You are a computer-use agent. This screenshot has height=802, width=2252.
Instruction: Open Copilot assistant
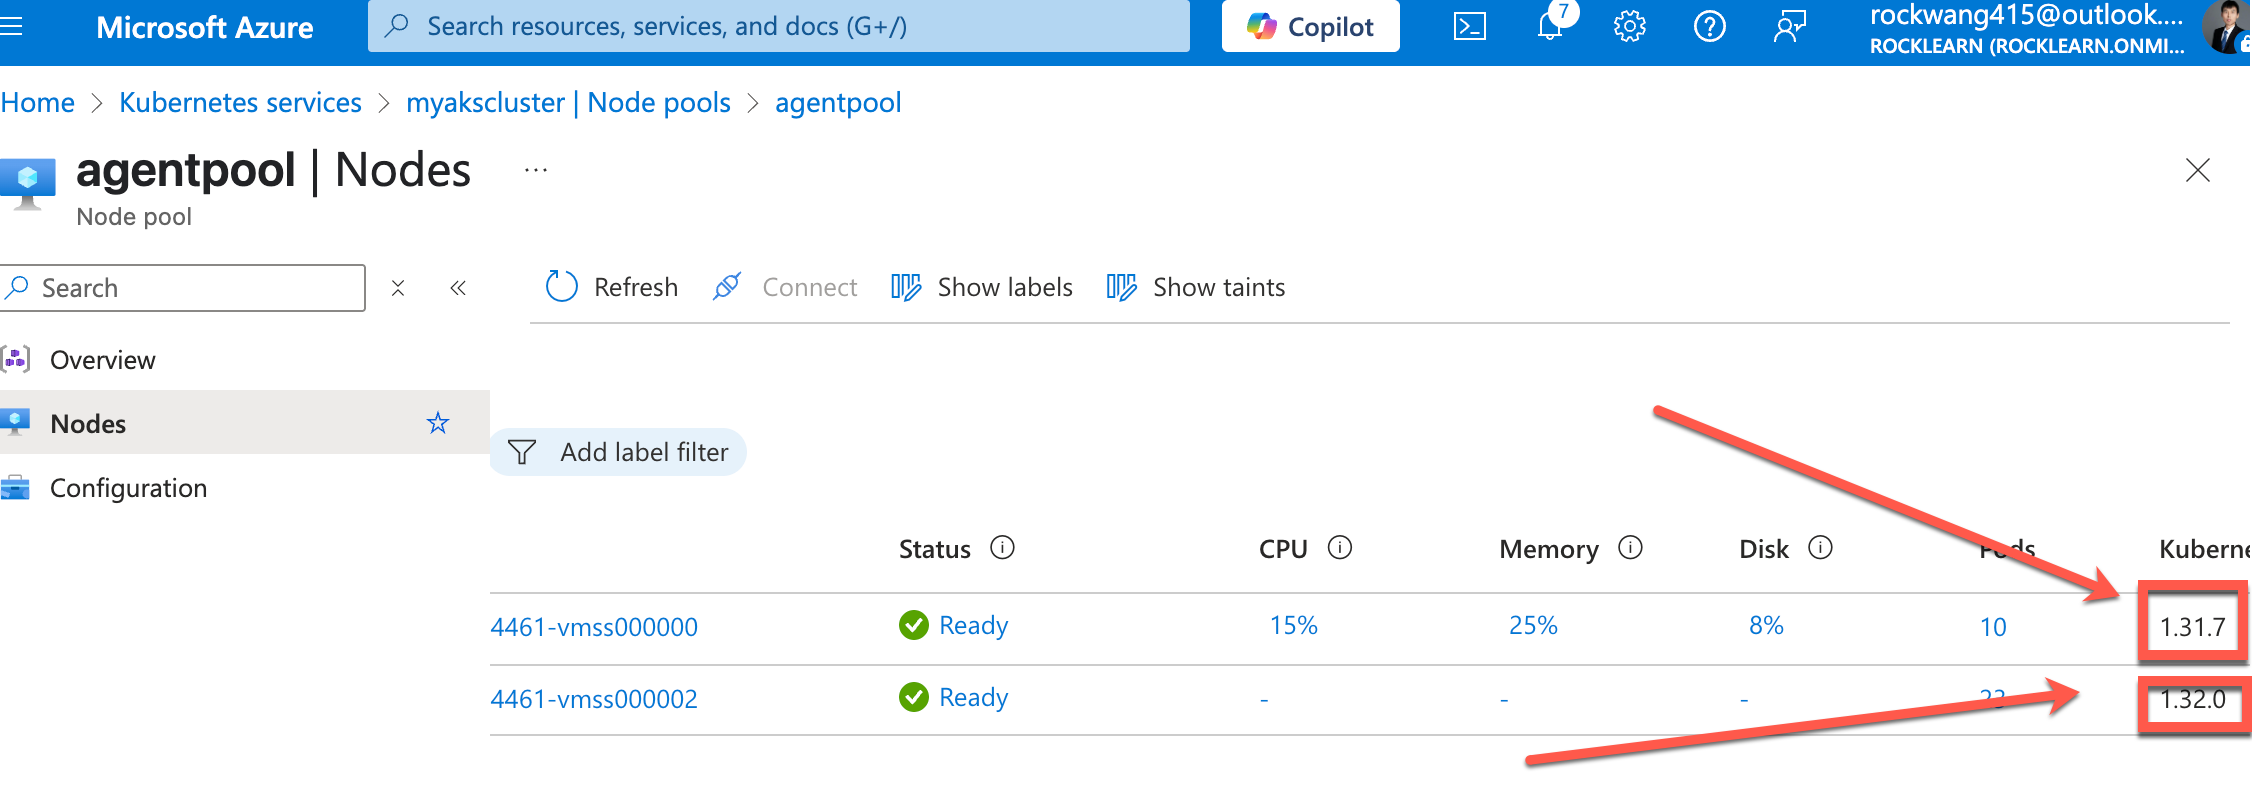(x=1310, y=26)
